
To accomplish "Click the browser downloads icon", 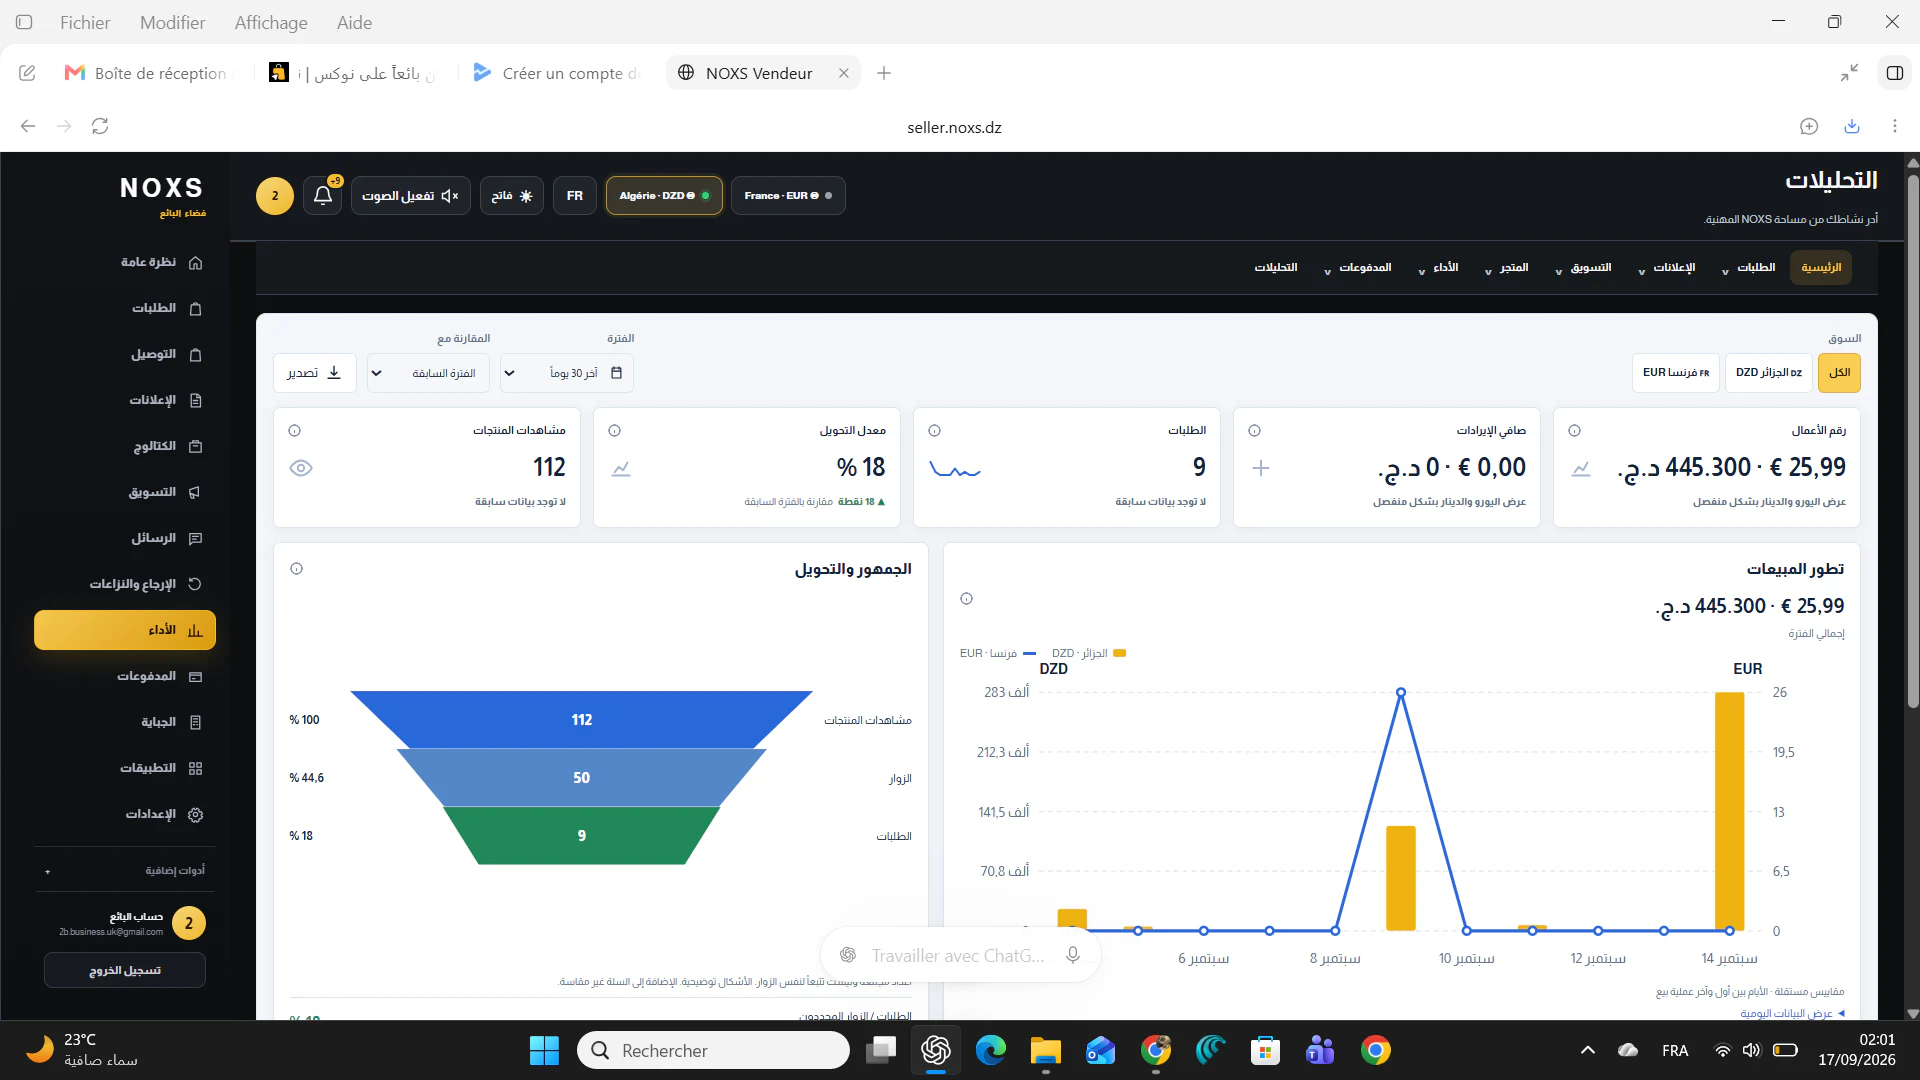I will [x=1852, y=126].
